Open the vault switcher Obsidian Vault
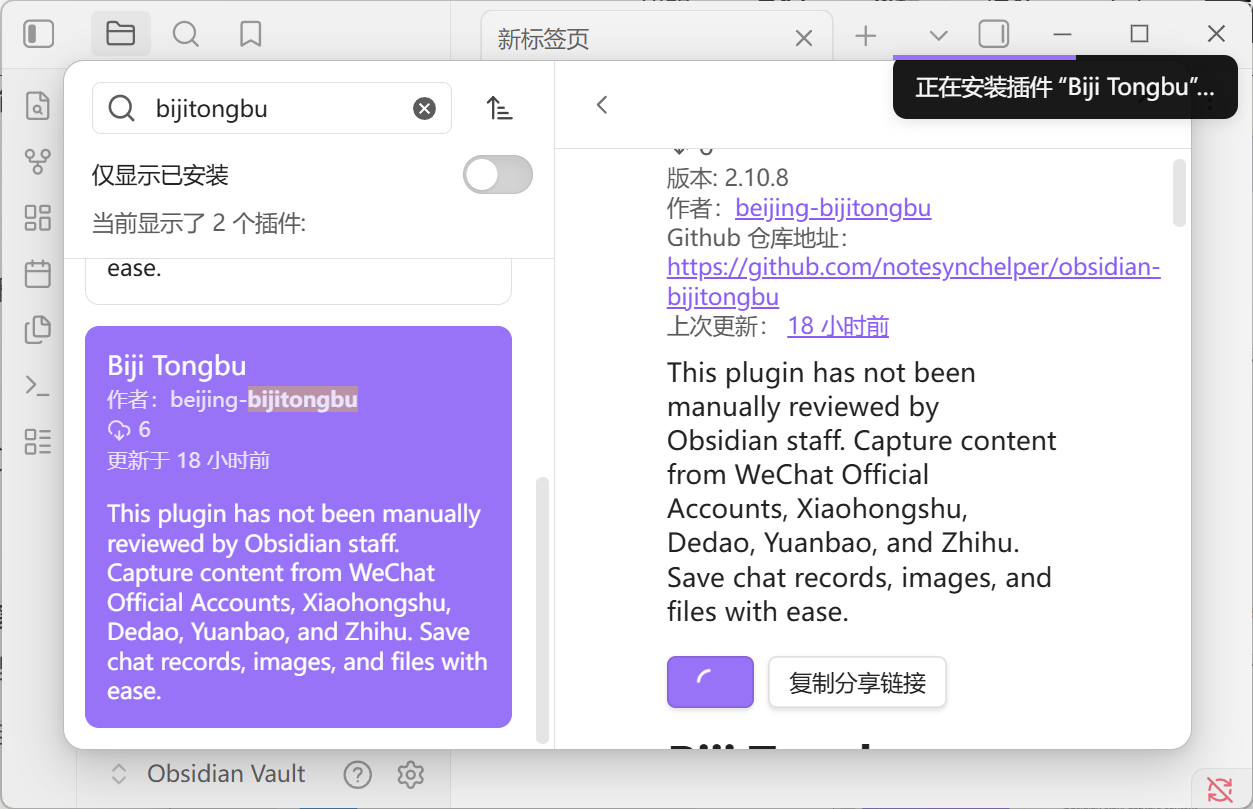Viewport: 1253px width, 809px height. coord(208,773)
